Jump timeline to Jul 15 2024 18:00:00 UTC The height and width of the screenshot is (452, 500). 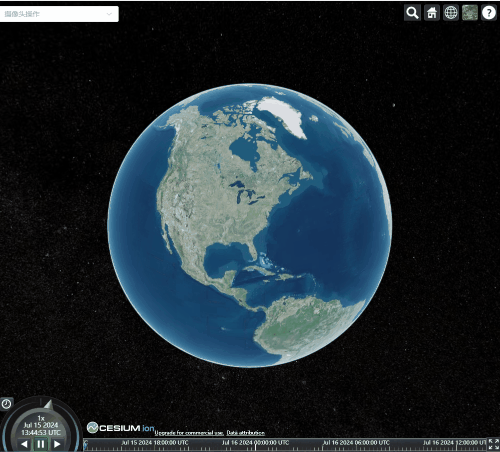155,443
